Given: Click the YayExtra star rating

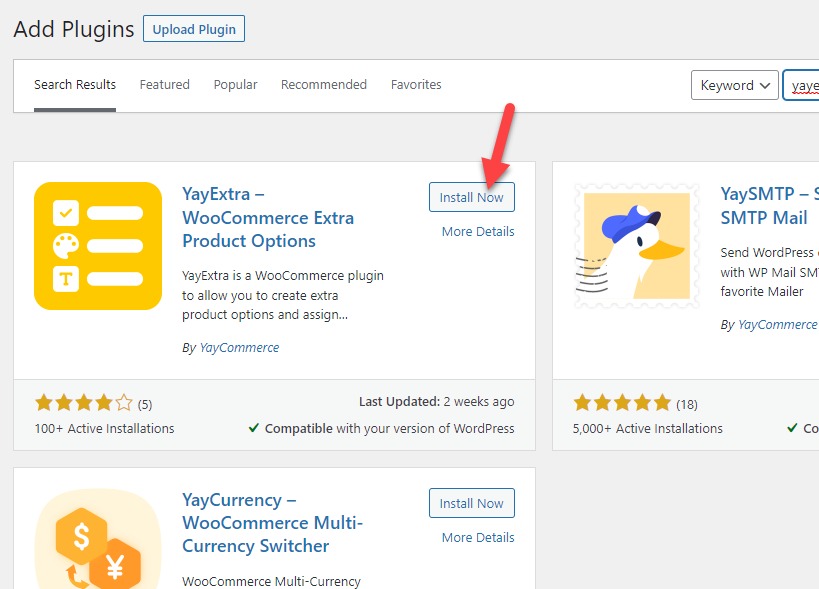Looking at the screenshot, I should click(x=84, y=403).
